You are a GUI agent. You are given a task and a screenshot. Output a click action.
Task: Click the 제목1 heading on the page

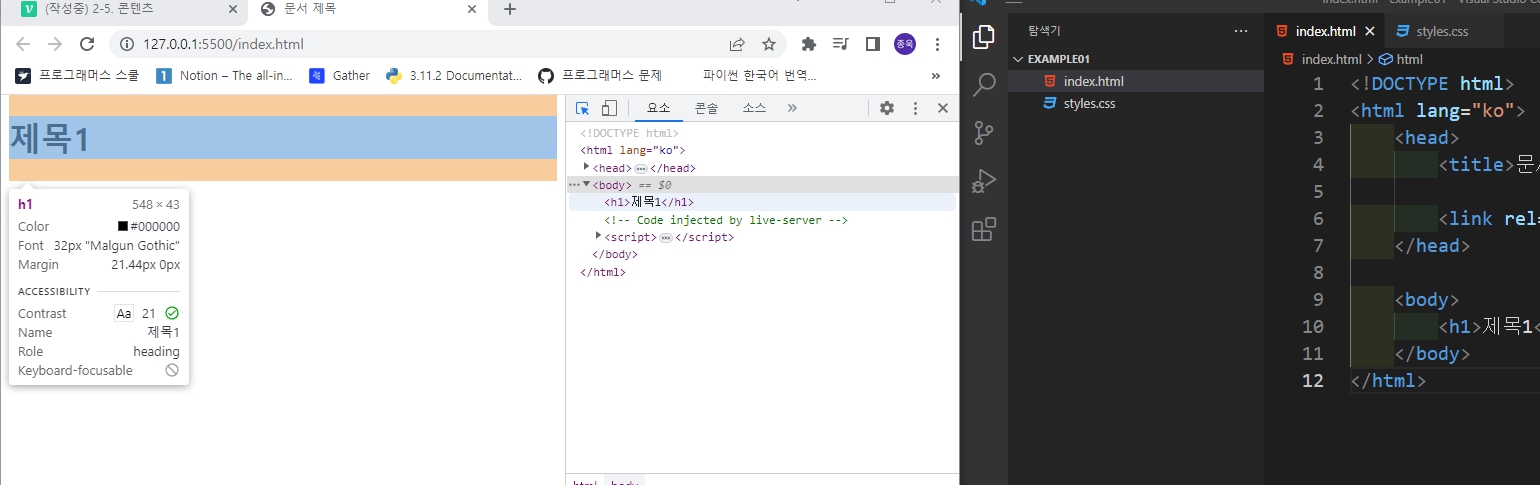click(x=50, y=138)
